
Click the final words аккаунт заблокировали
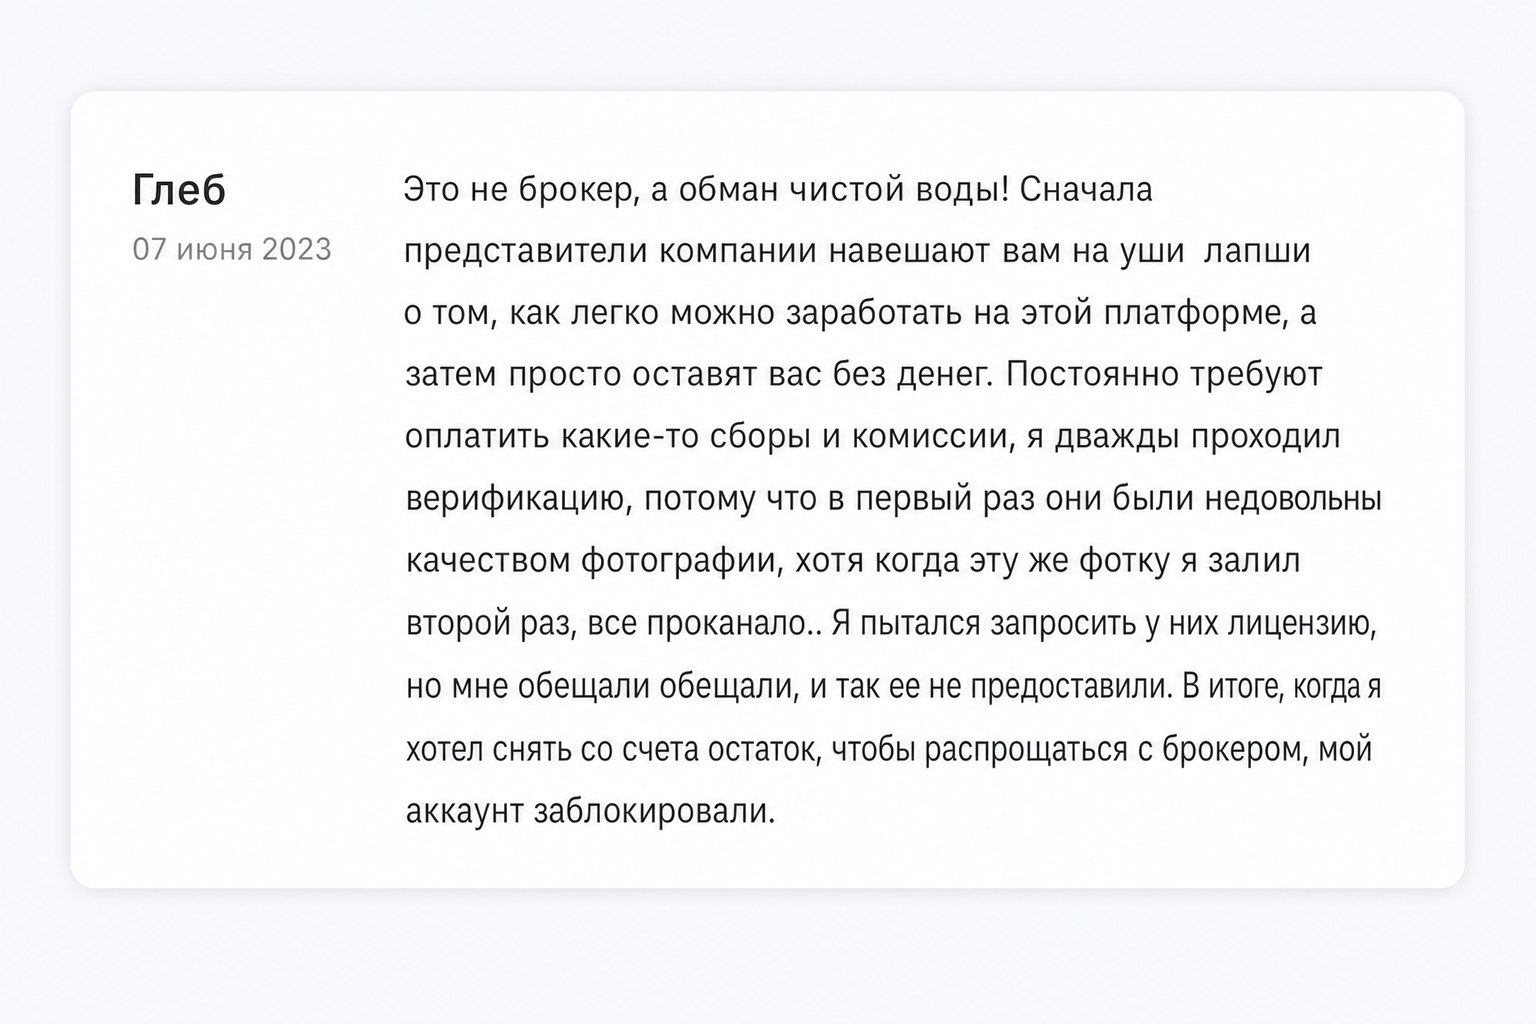pos(590,811)
